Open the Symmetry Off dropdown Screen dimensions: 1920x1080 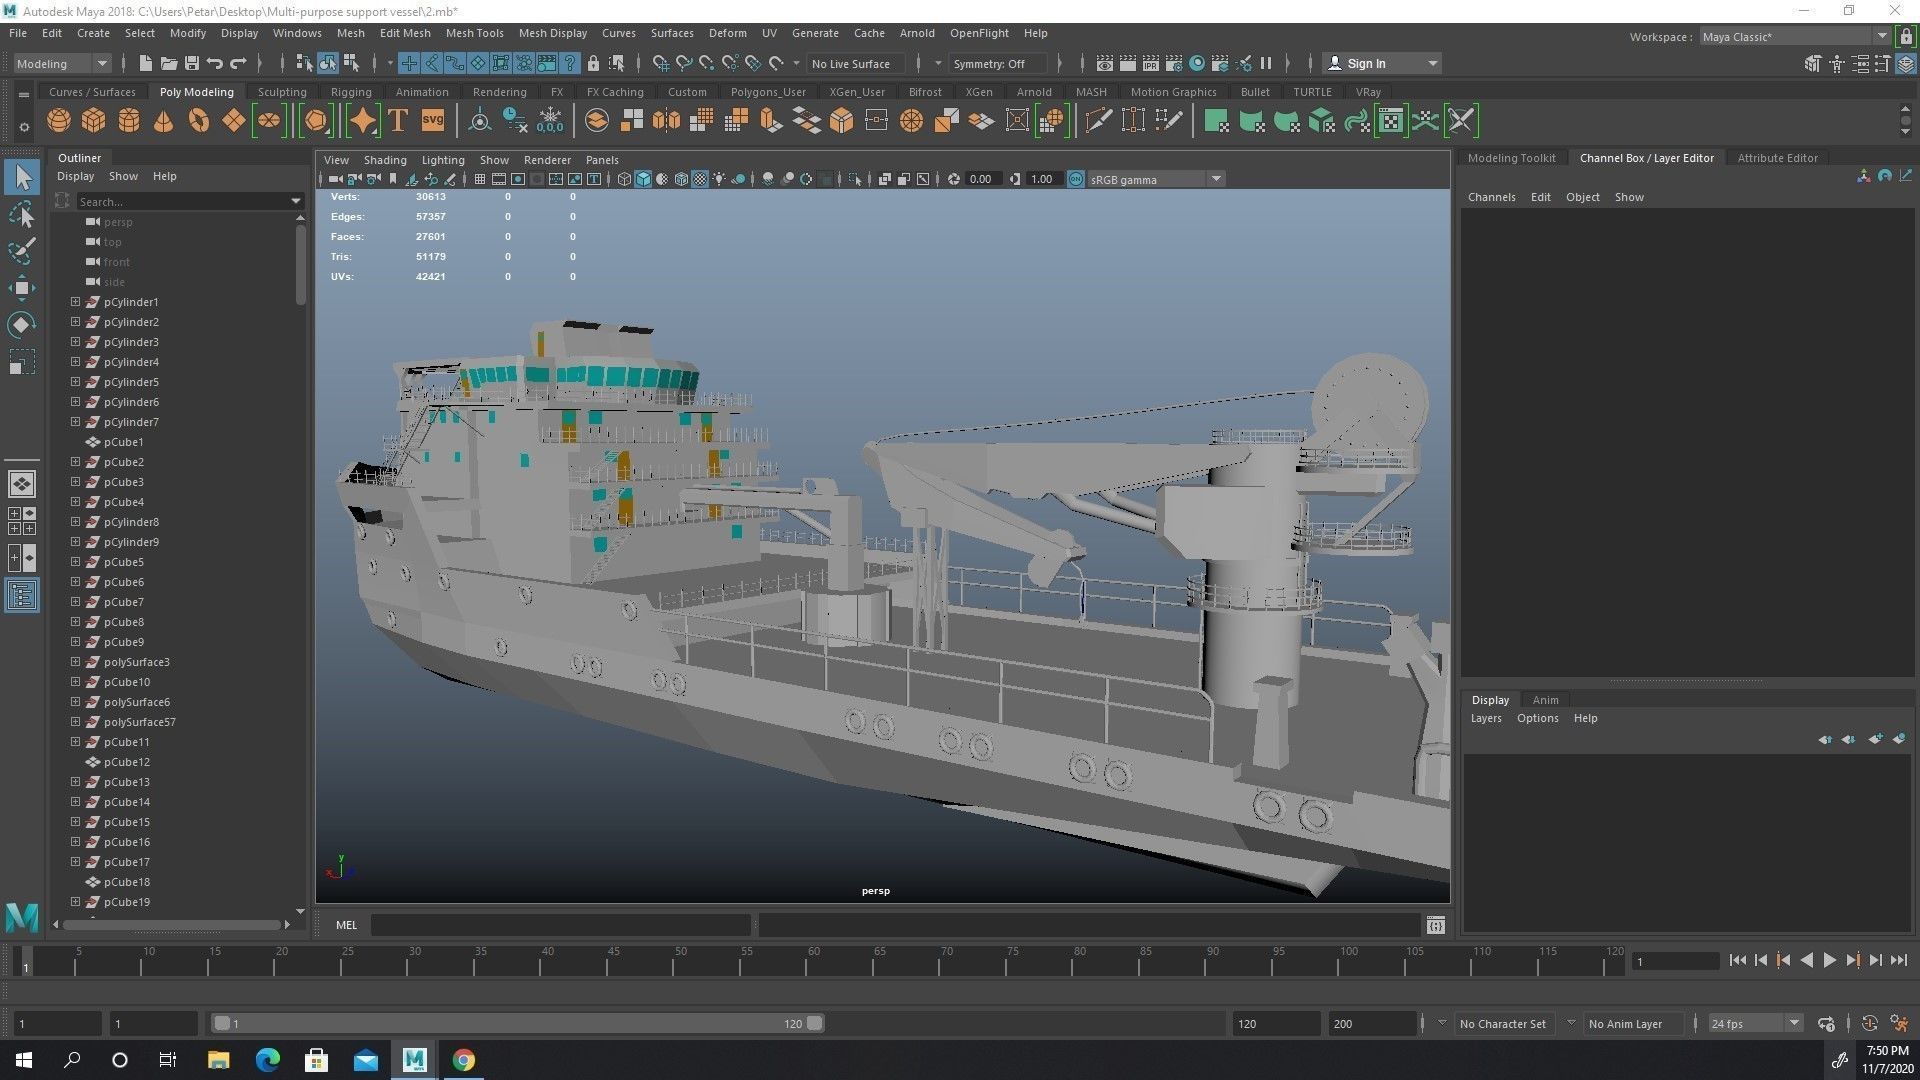pos(997,63)
